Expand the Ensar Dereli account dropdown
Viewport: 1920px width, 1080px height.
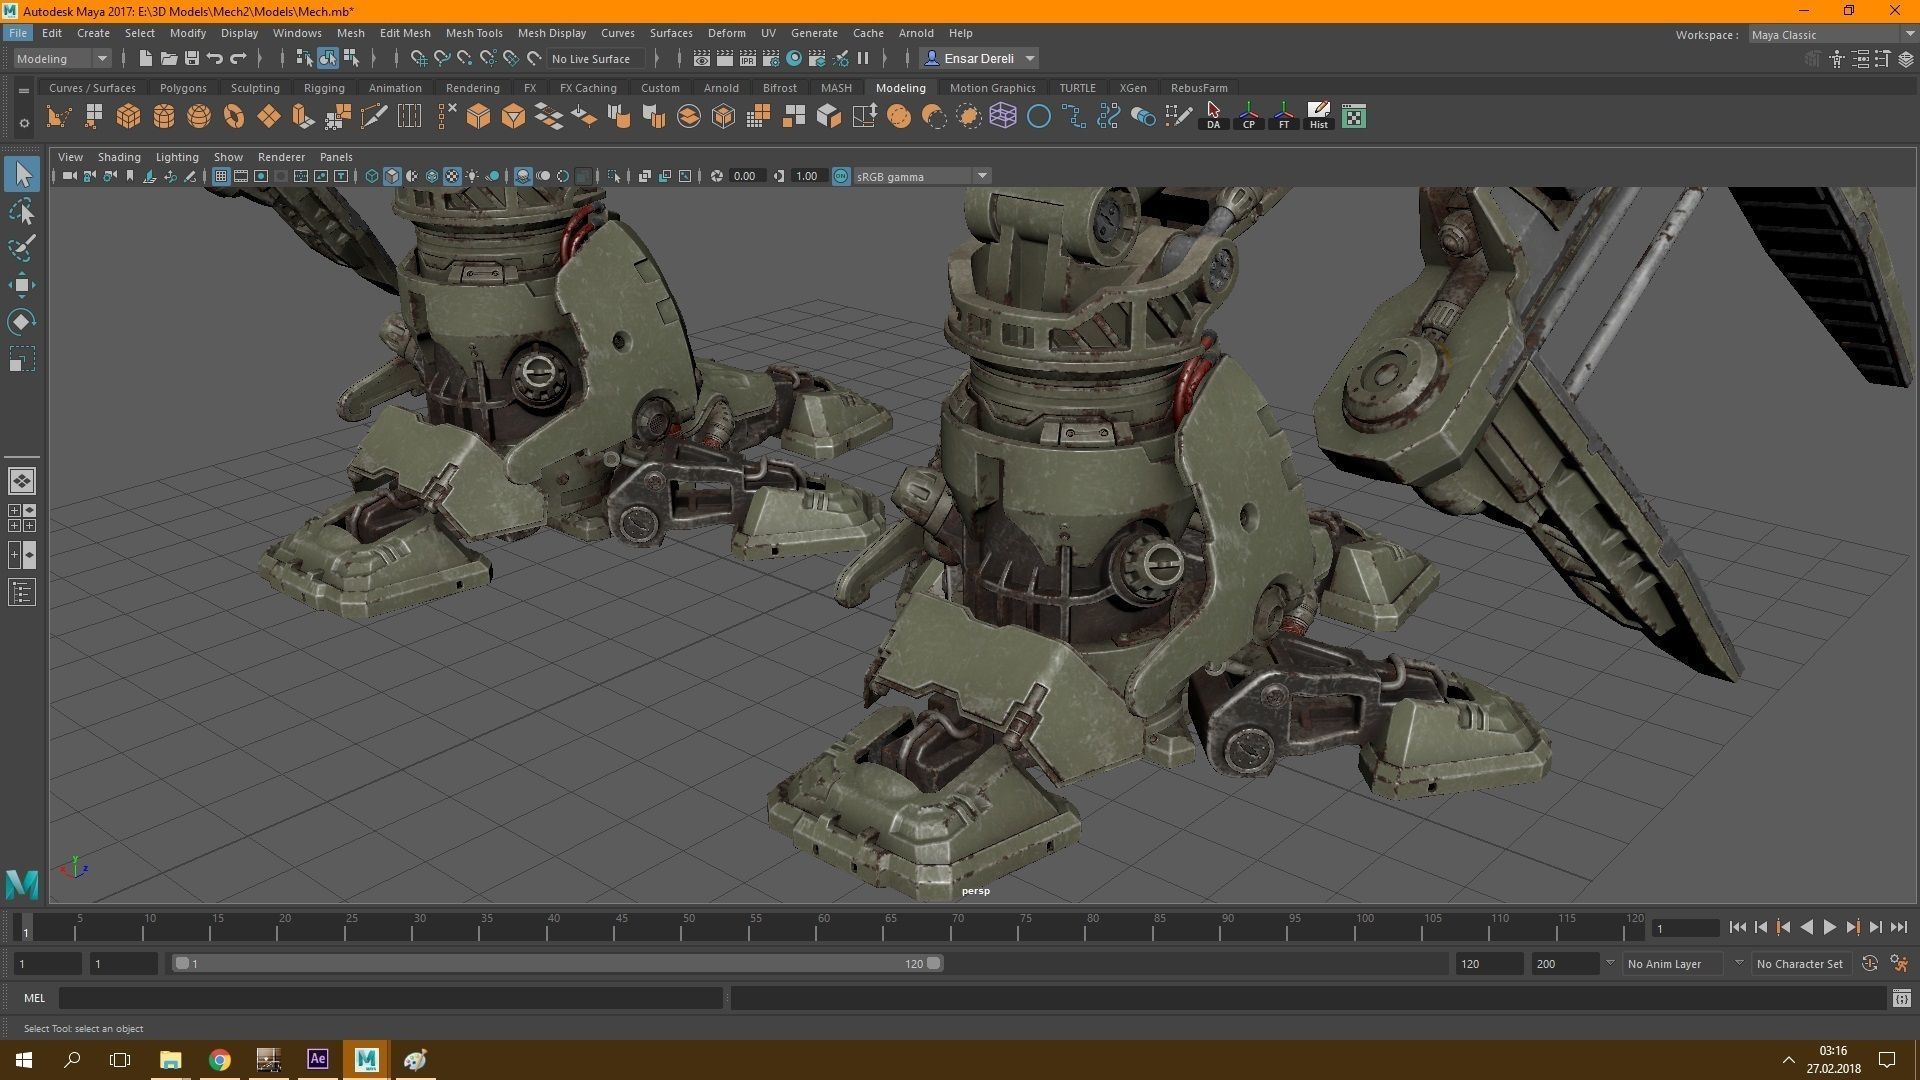[x=979, y=58]
